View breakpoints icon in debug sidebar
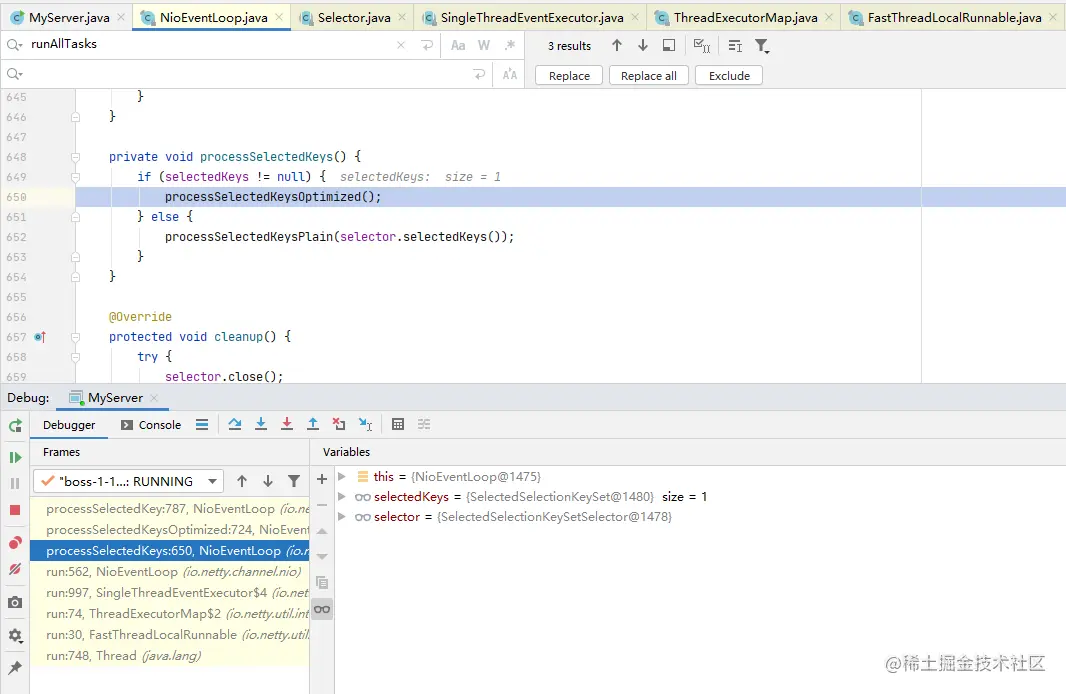The height and width of the screenshot is (694, 1066). pyautogui.click(x=15, y=542)
